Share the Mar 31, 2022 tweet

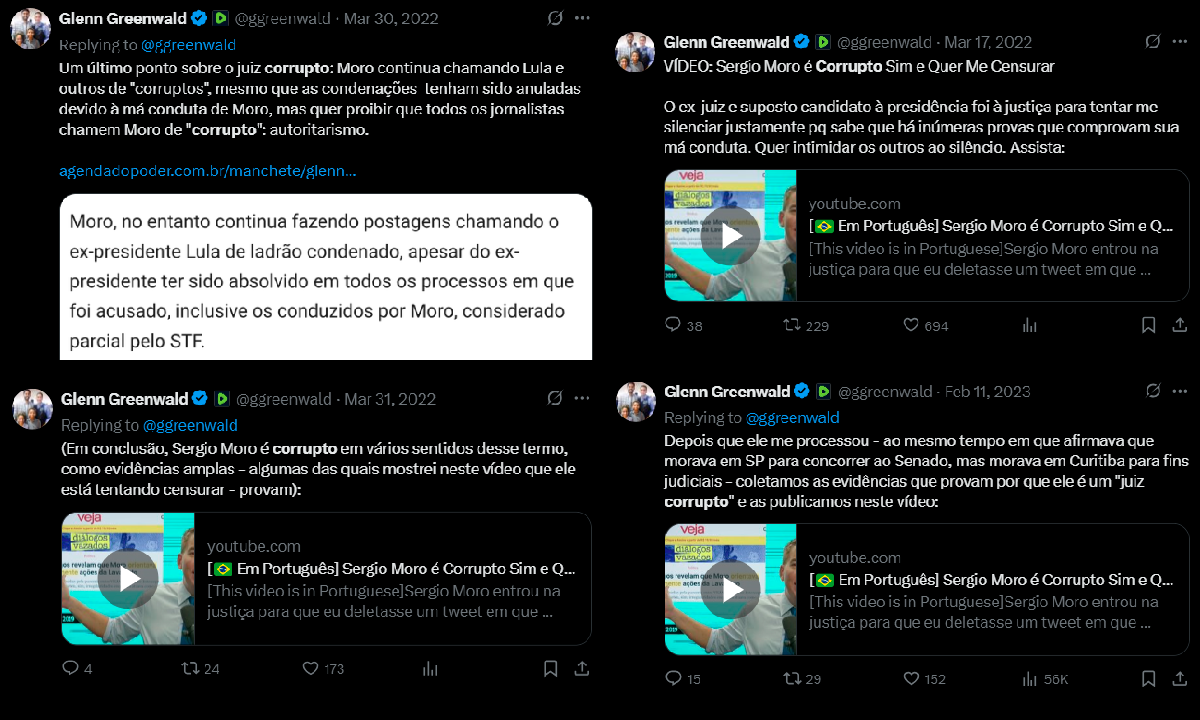[x=582, y=668]
